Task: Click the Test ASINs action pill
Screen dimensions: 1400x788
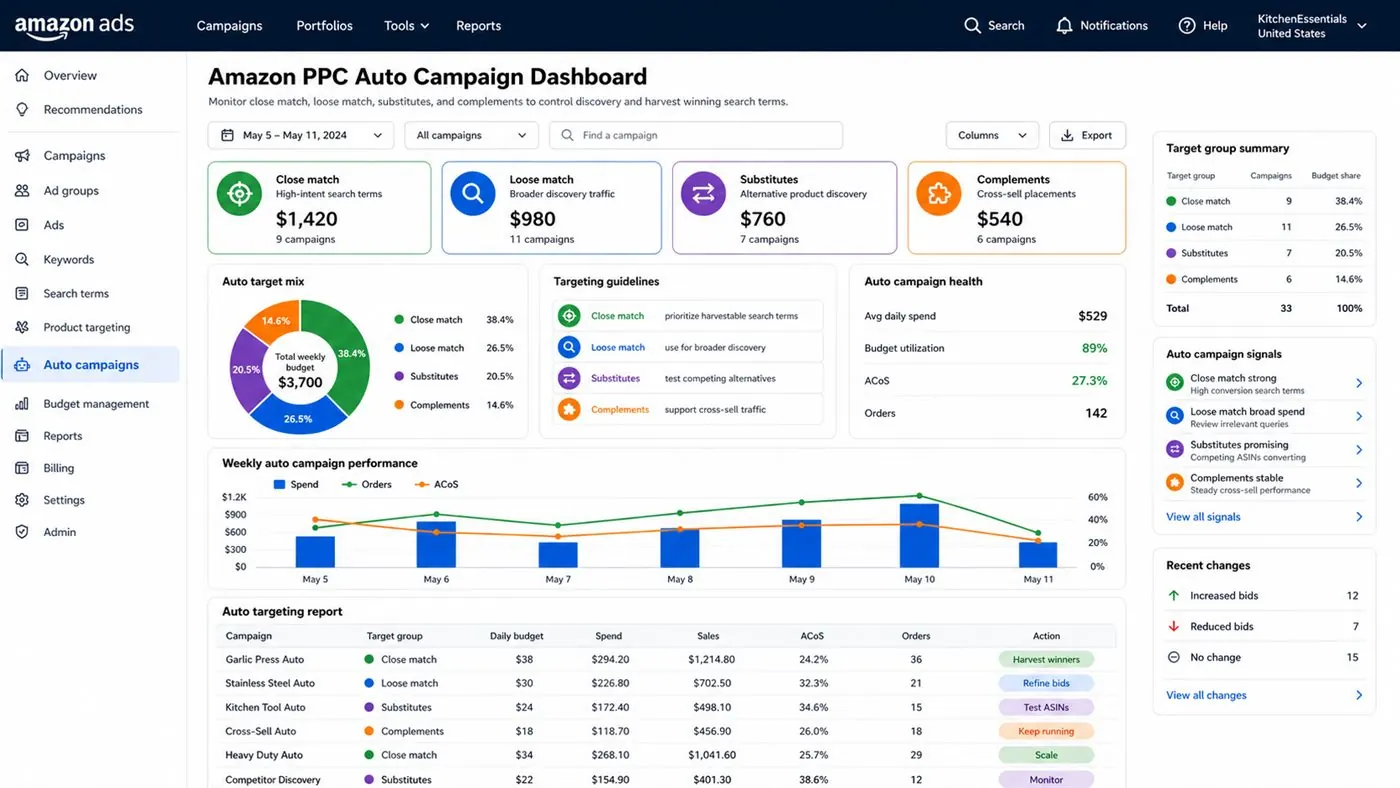Action: (1046, 708)
